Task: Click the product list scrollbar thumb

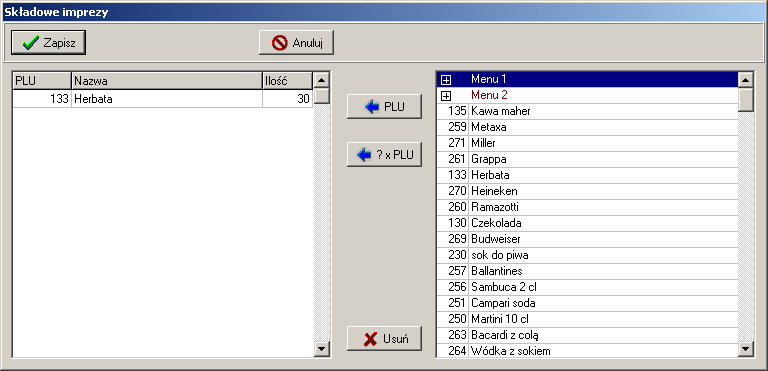Action: coord(746,100)
